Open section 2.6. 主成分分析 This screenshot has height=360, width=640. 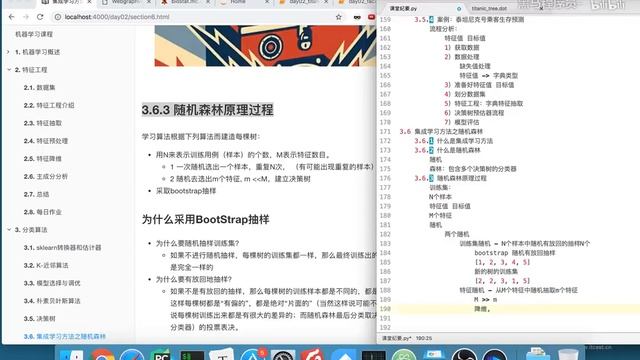pos(46,176)
